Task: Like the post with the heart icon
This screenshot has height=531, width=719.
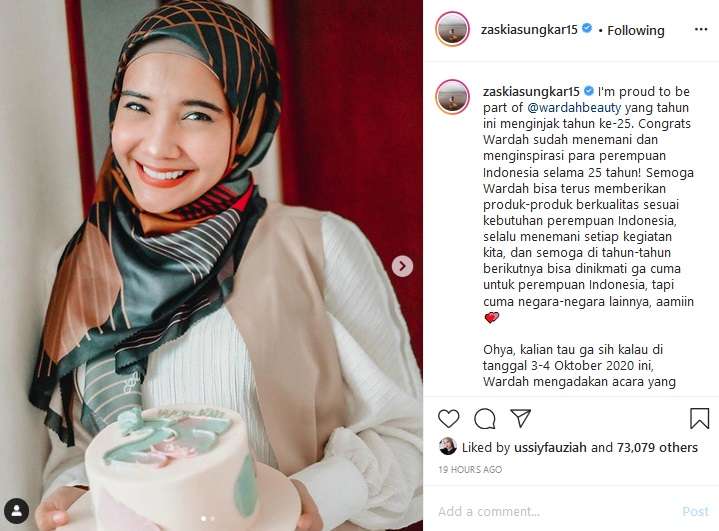Action: [448, 419]
